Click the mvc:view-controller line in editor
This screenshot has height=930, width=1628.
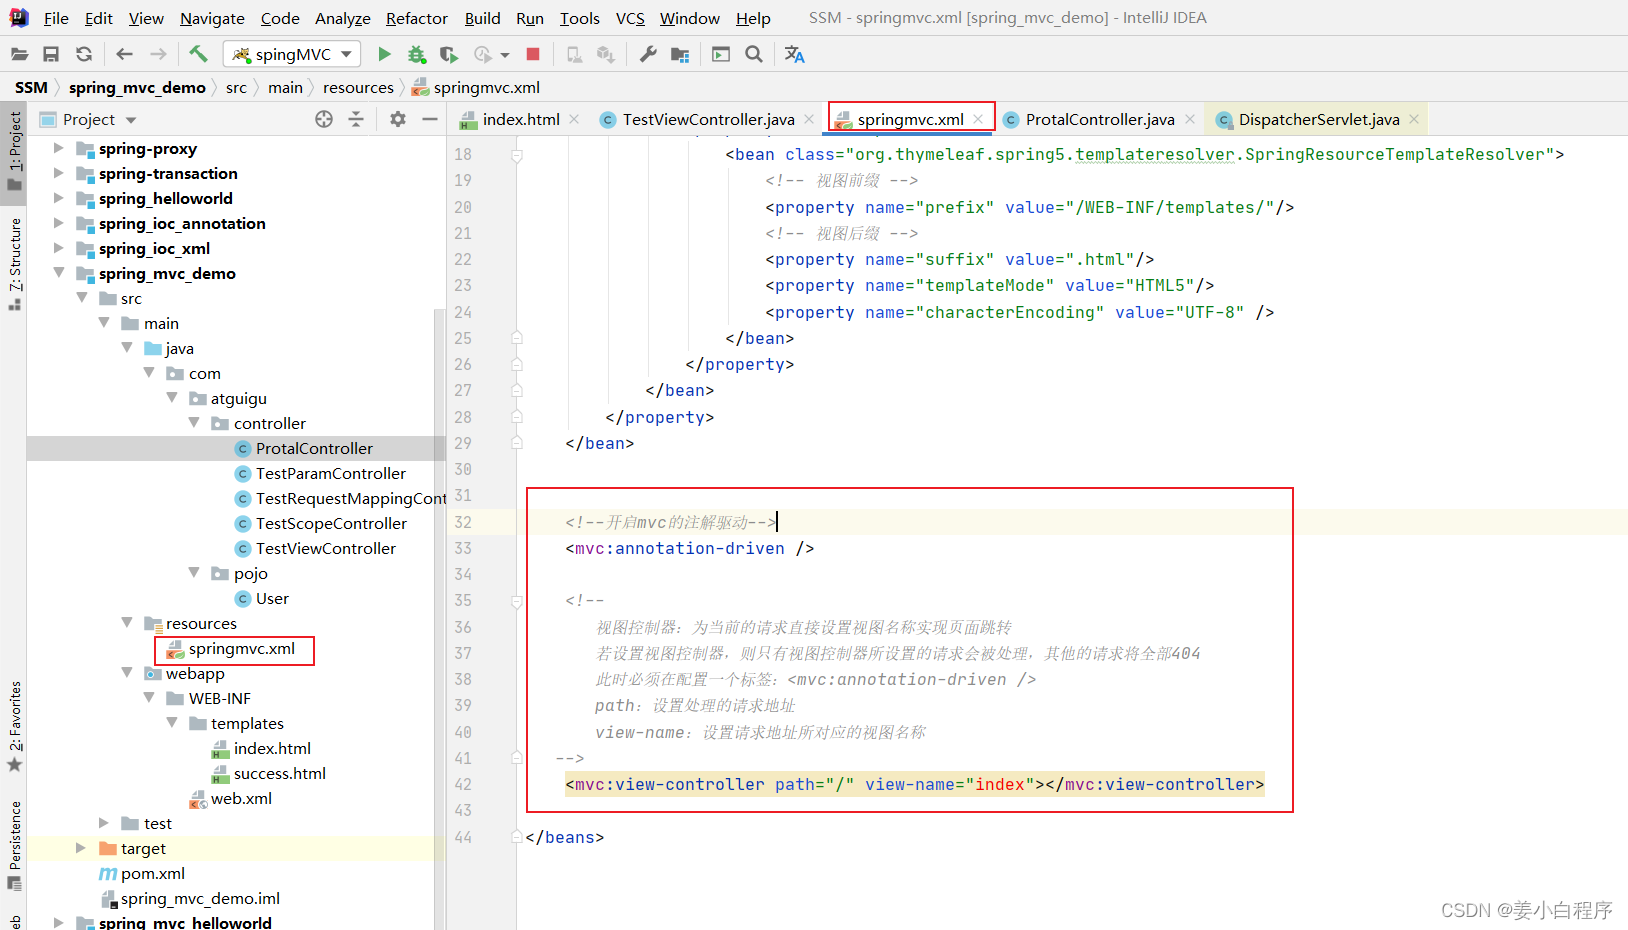(x=914, y=784)
